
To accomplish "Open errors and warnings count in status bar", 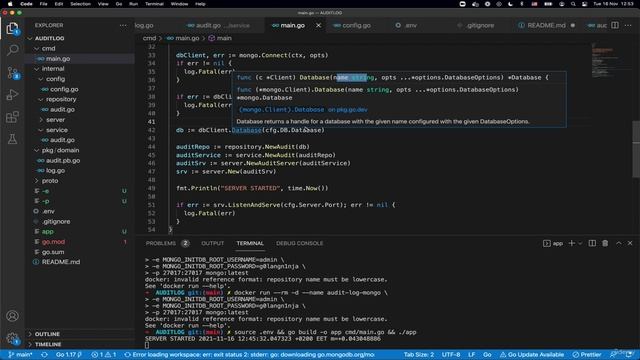I will click(104, 355).
